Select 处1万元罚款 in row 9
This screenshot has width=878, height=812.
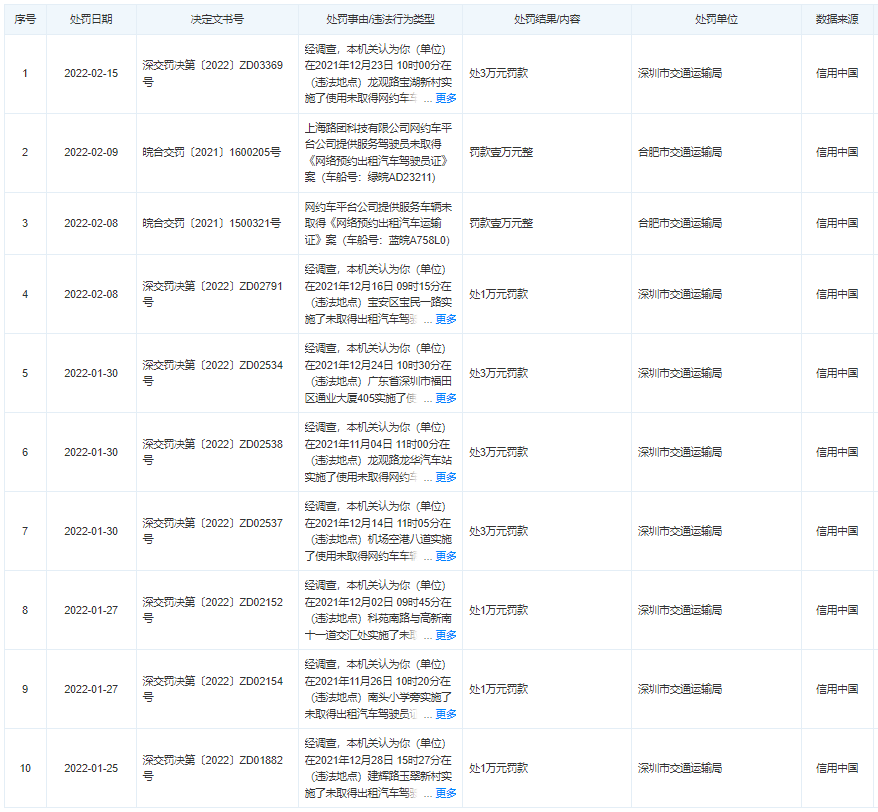tap(498, 689)
